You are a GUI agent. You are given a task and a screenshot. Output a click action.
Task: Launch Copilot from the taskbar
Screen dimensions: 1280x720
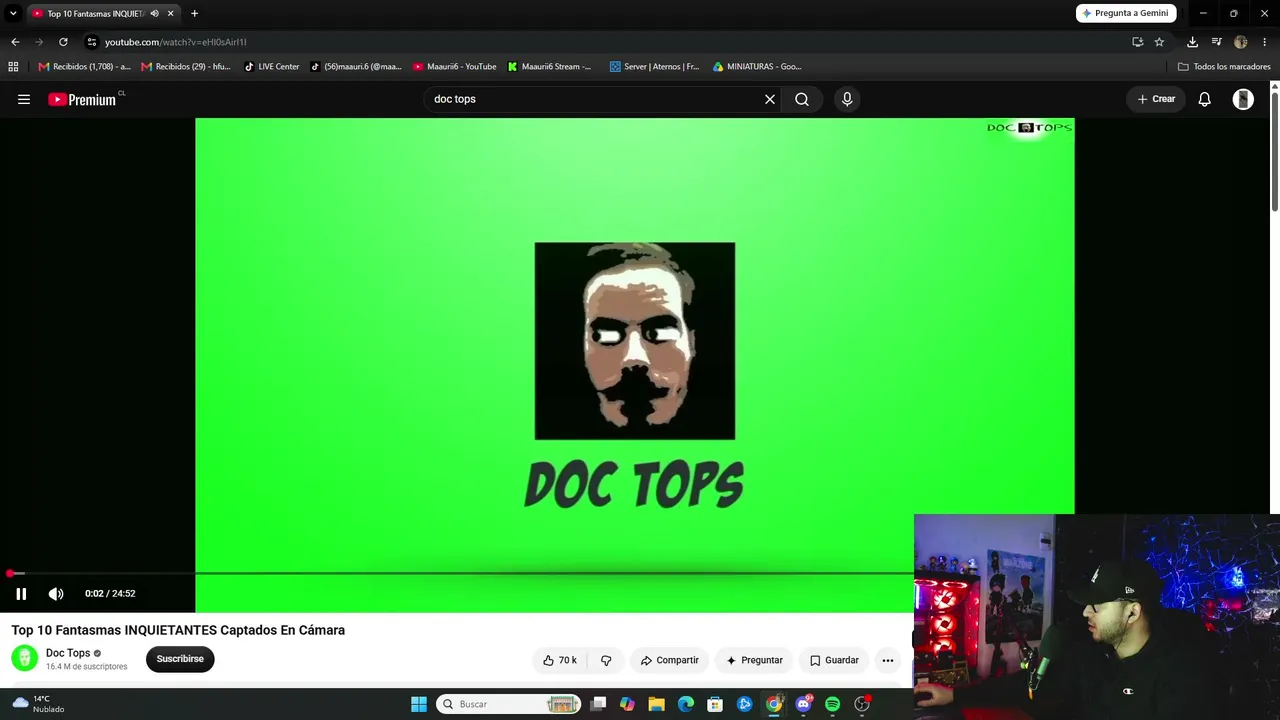point(627,704)
